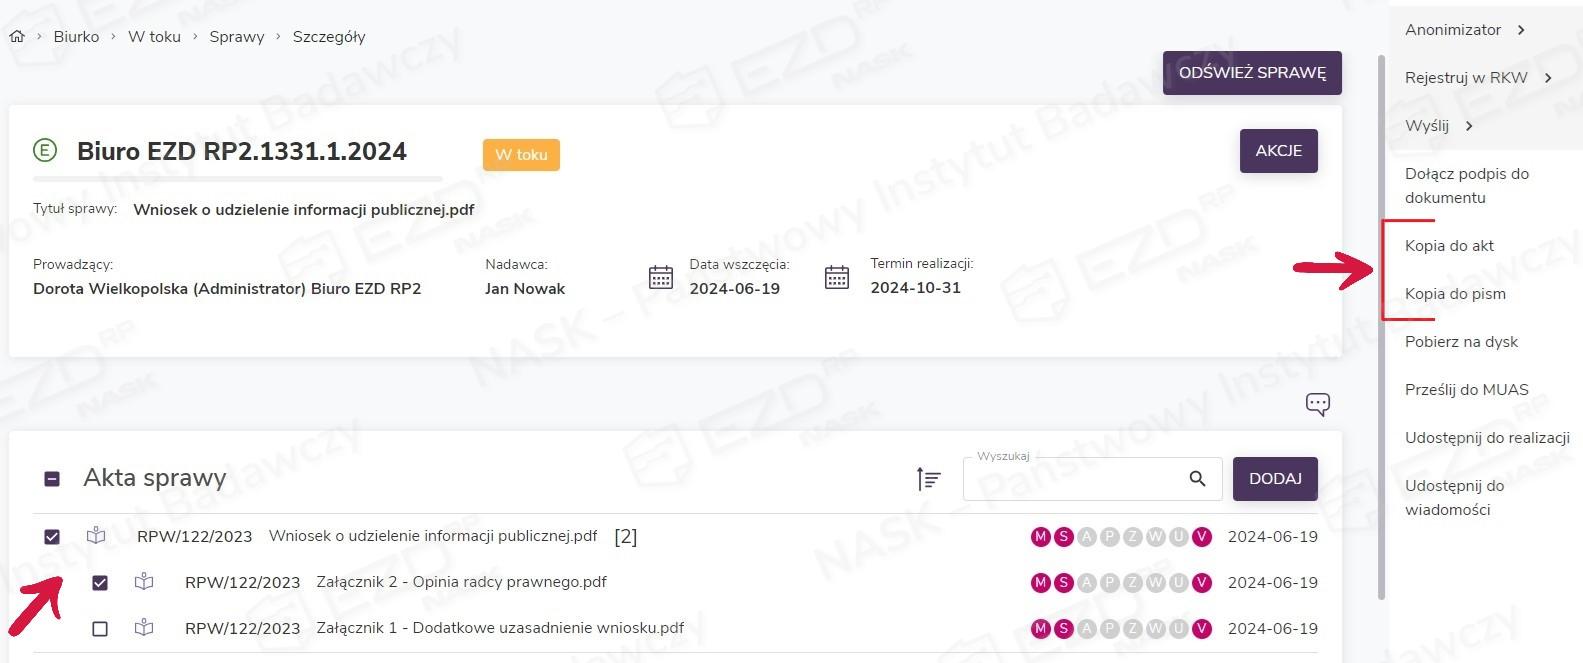
Task: Expand the Wyślij submenu
Action: [x=1438, y=126]
